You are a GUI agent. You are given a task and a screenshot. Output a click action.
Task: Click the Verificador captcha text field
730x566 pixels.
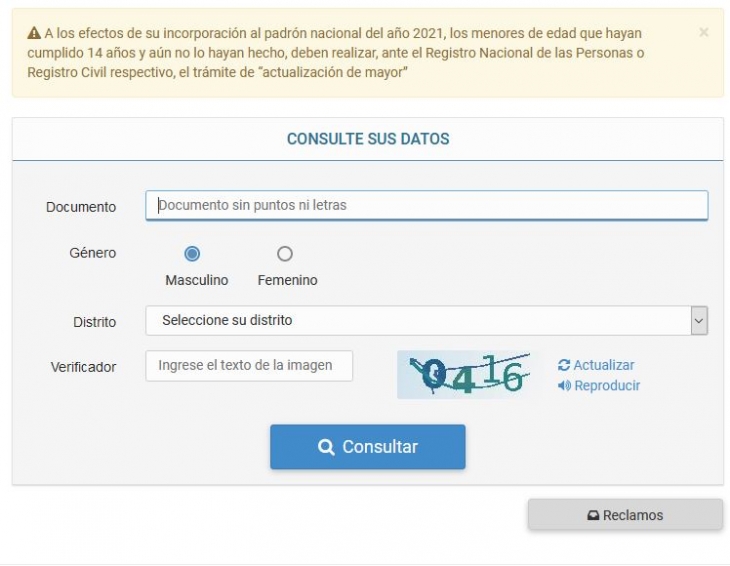[x=249, y=366]
